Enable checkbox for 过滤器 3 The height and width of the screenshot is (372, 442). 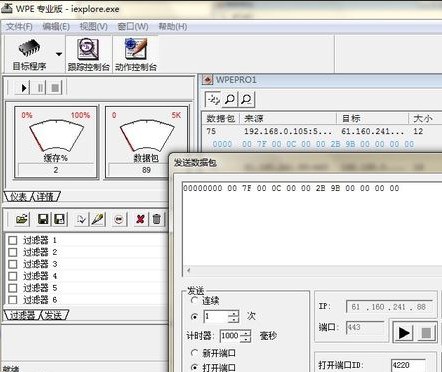13,264
